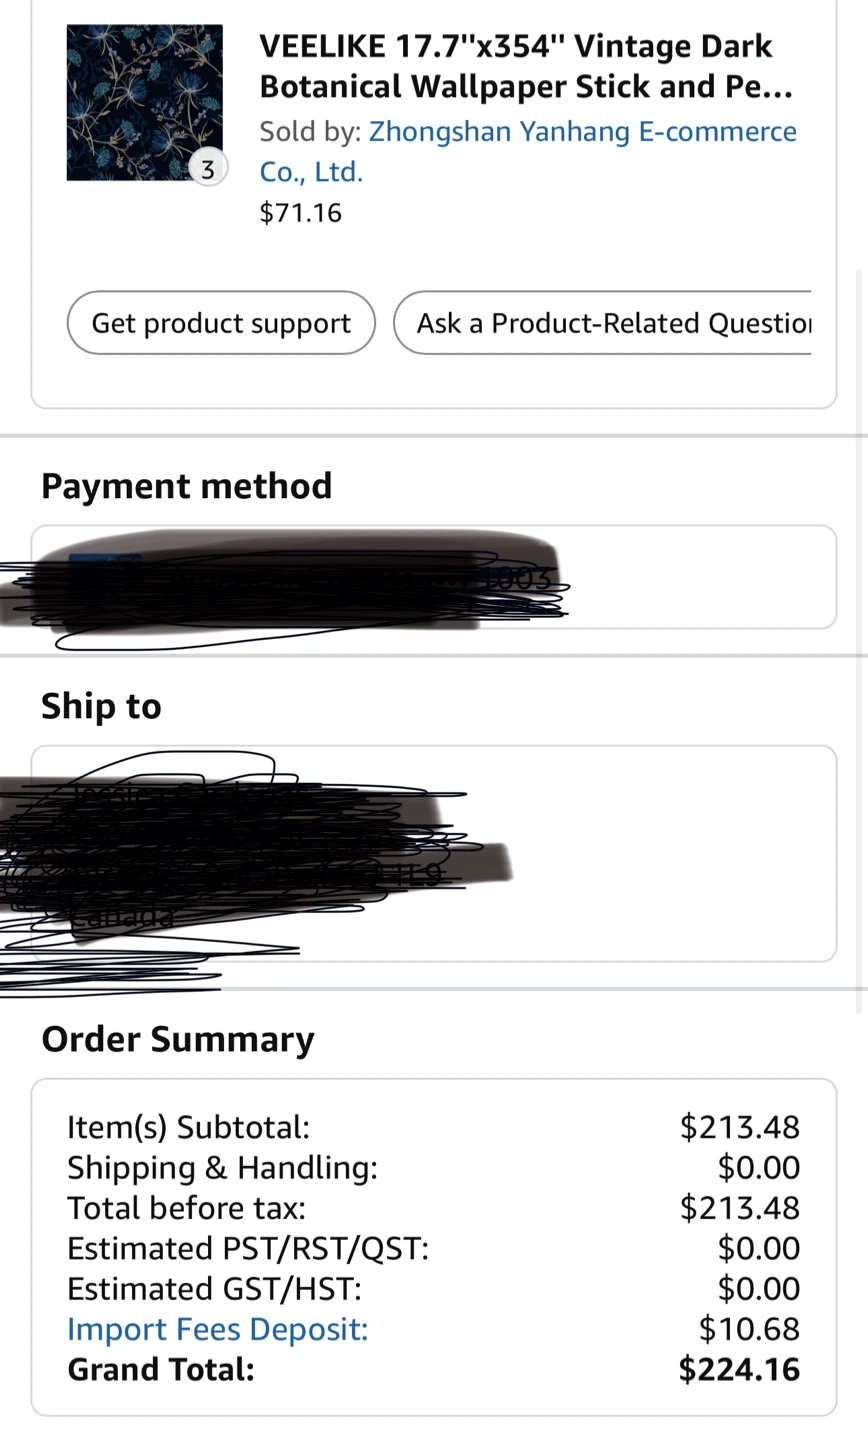Tap the Estimated GST/HST row
The height and width of the screenshot is (1440, 868).
coord(434,1289)
